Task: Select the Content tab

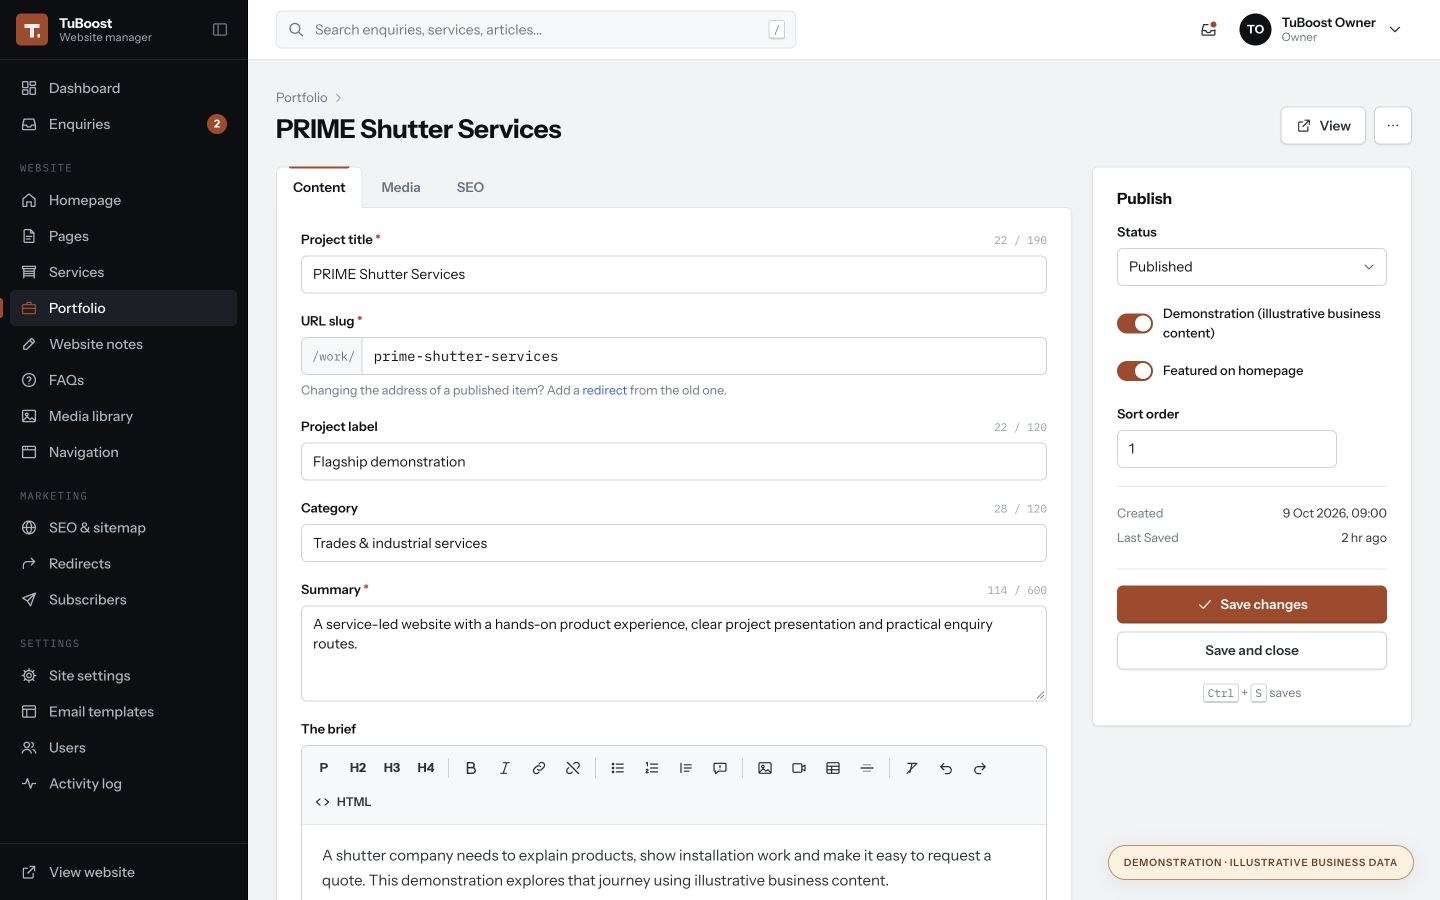Action: pos(319,187)
